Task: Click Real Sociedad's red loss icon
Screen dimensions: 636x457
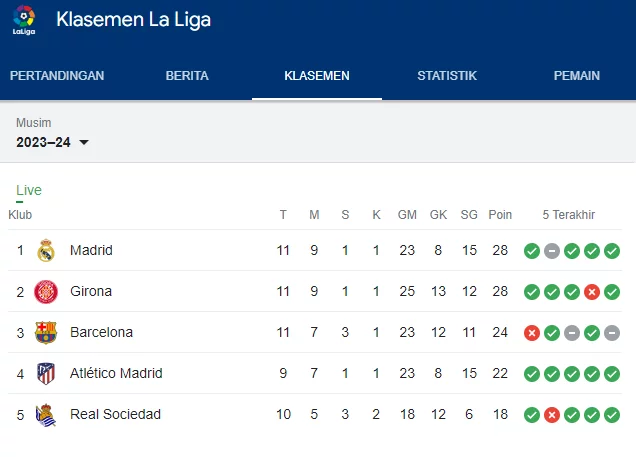Action: (x=552, y=415)
